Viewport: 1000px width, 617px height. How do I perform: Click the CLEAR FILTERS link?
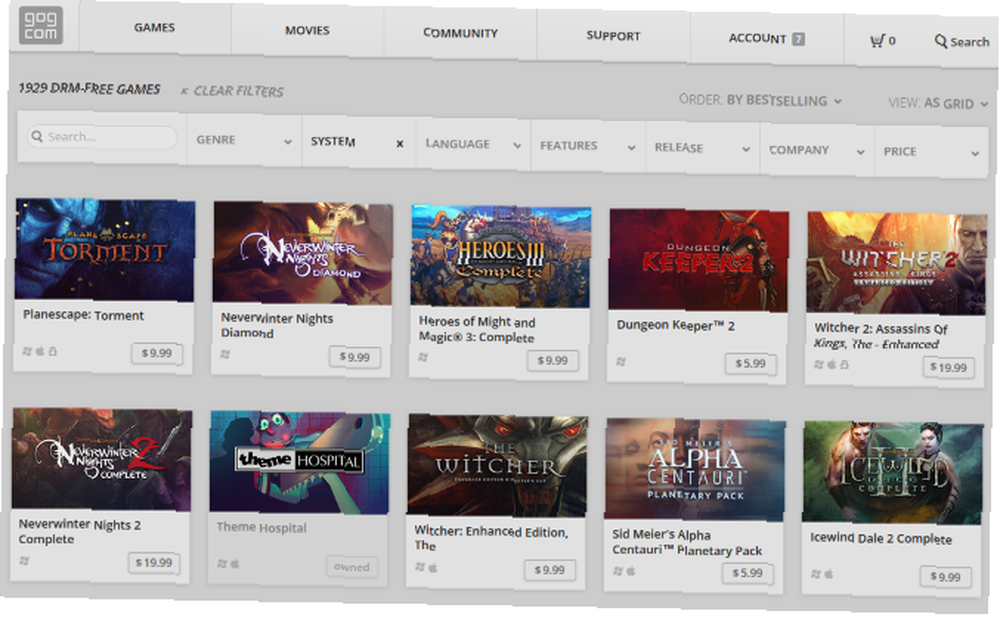[232, 91]
